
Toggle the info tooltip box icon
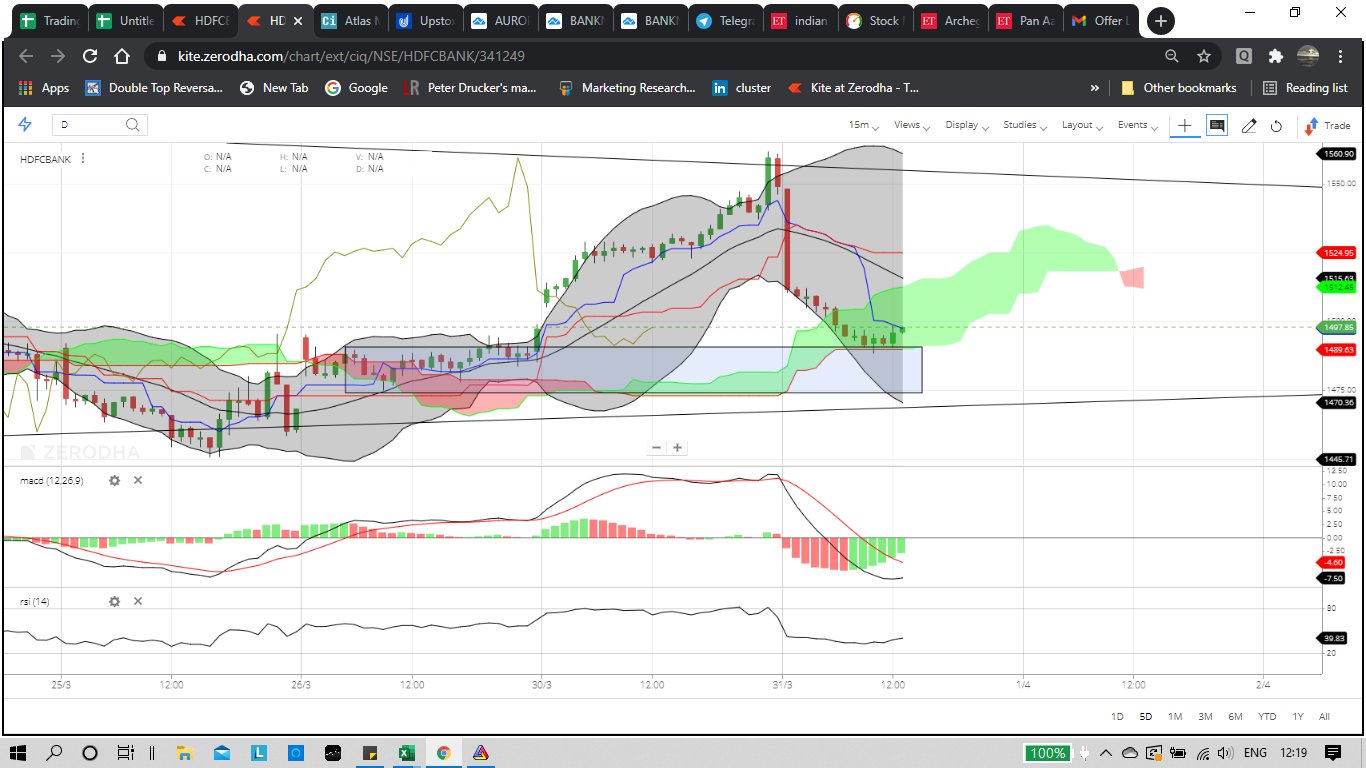tap(1217, 125)
